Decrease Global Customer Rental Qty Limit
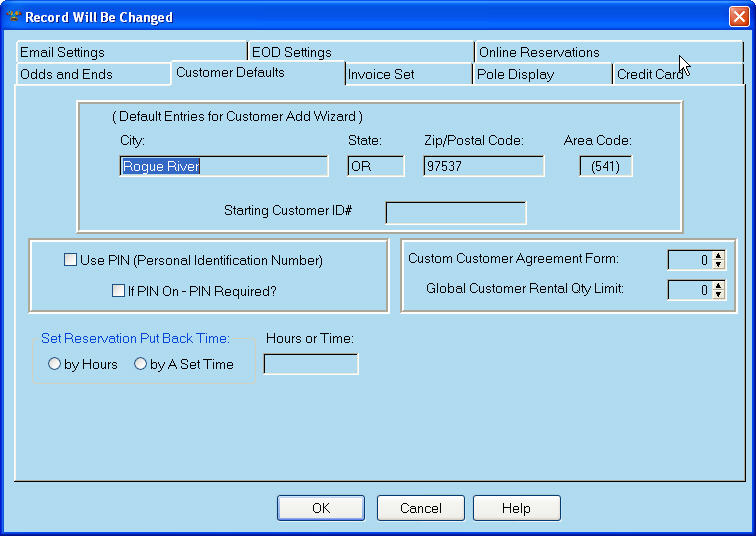The width and height of the screenshot is (756, 536). (718, 295)
